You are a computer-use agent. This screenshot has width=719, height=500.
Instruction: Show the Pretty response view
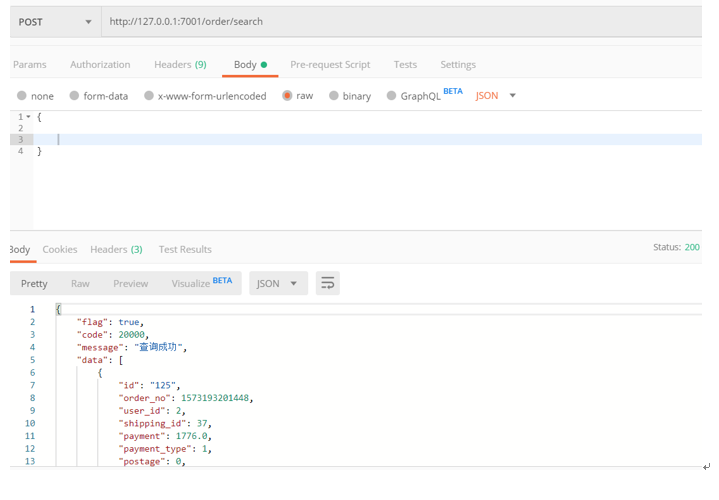pos(34,283)
